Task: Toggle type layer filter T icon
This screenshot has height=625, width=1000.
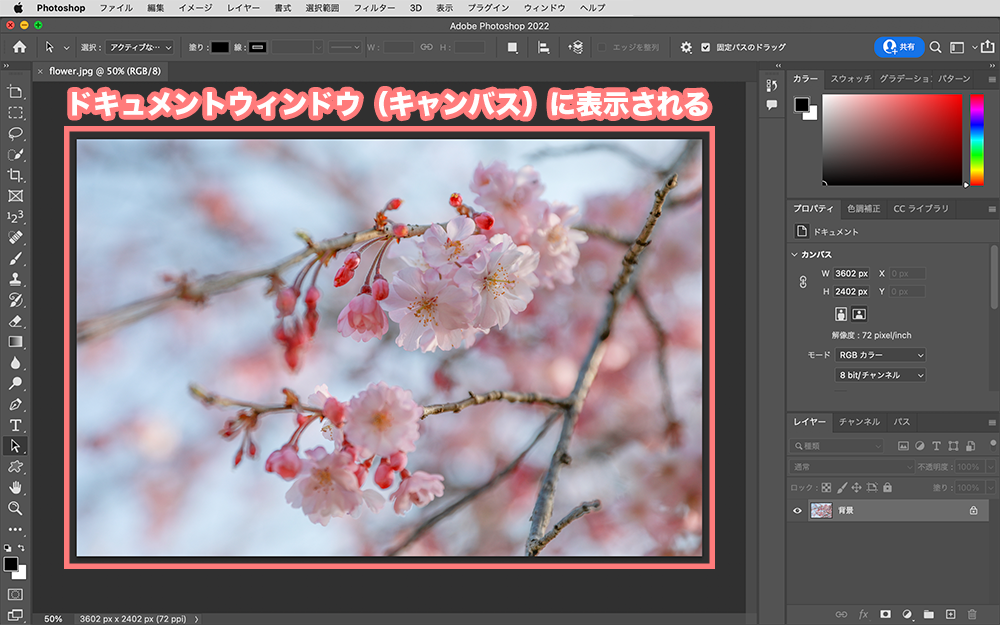Action: tap(936, 446)
